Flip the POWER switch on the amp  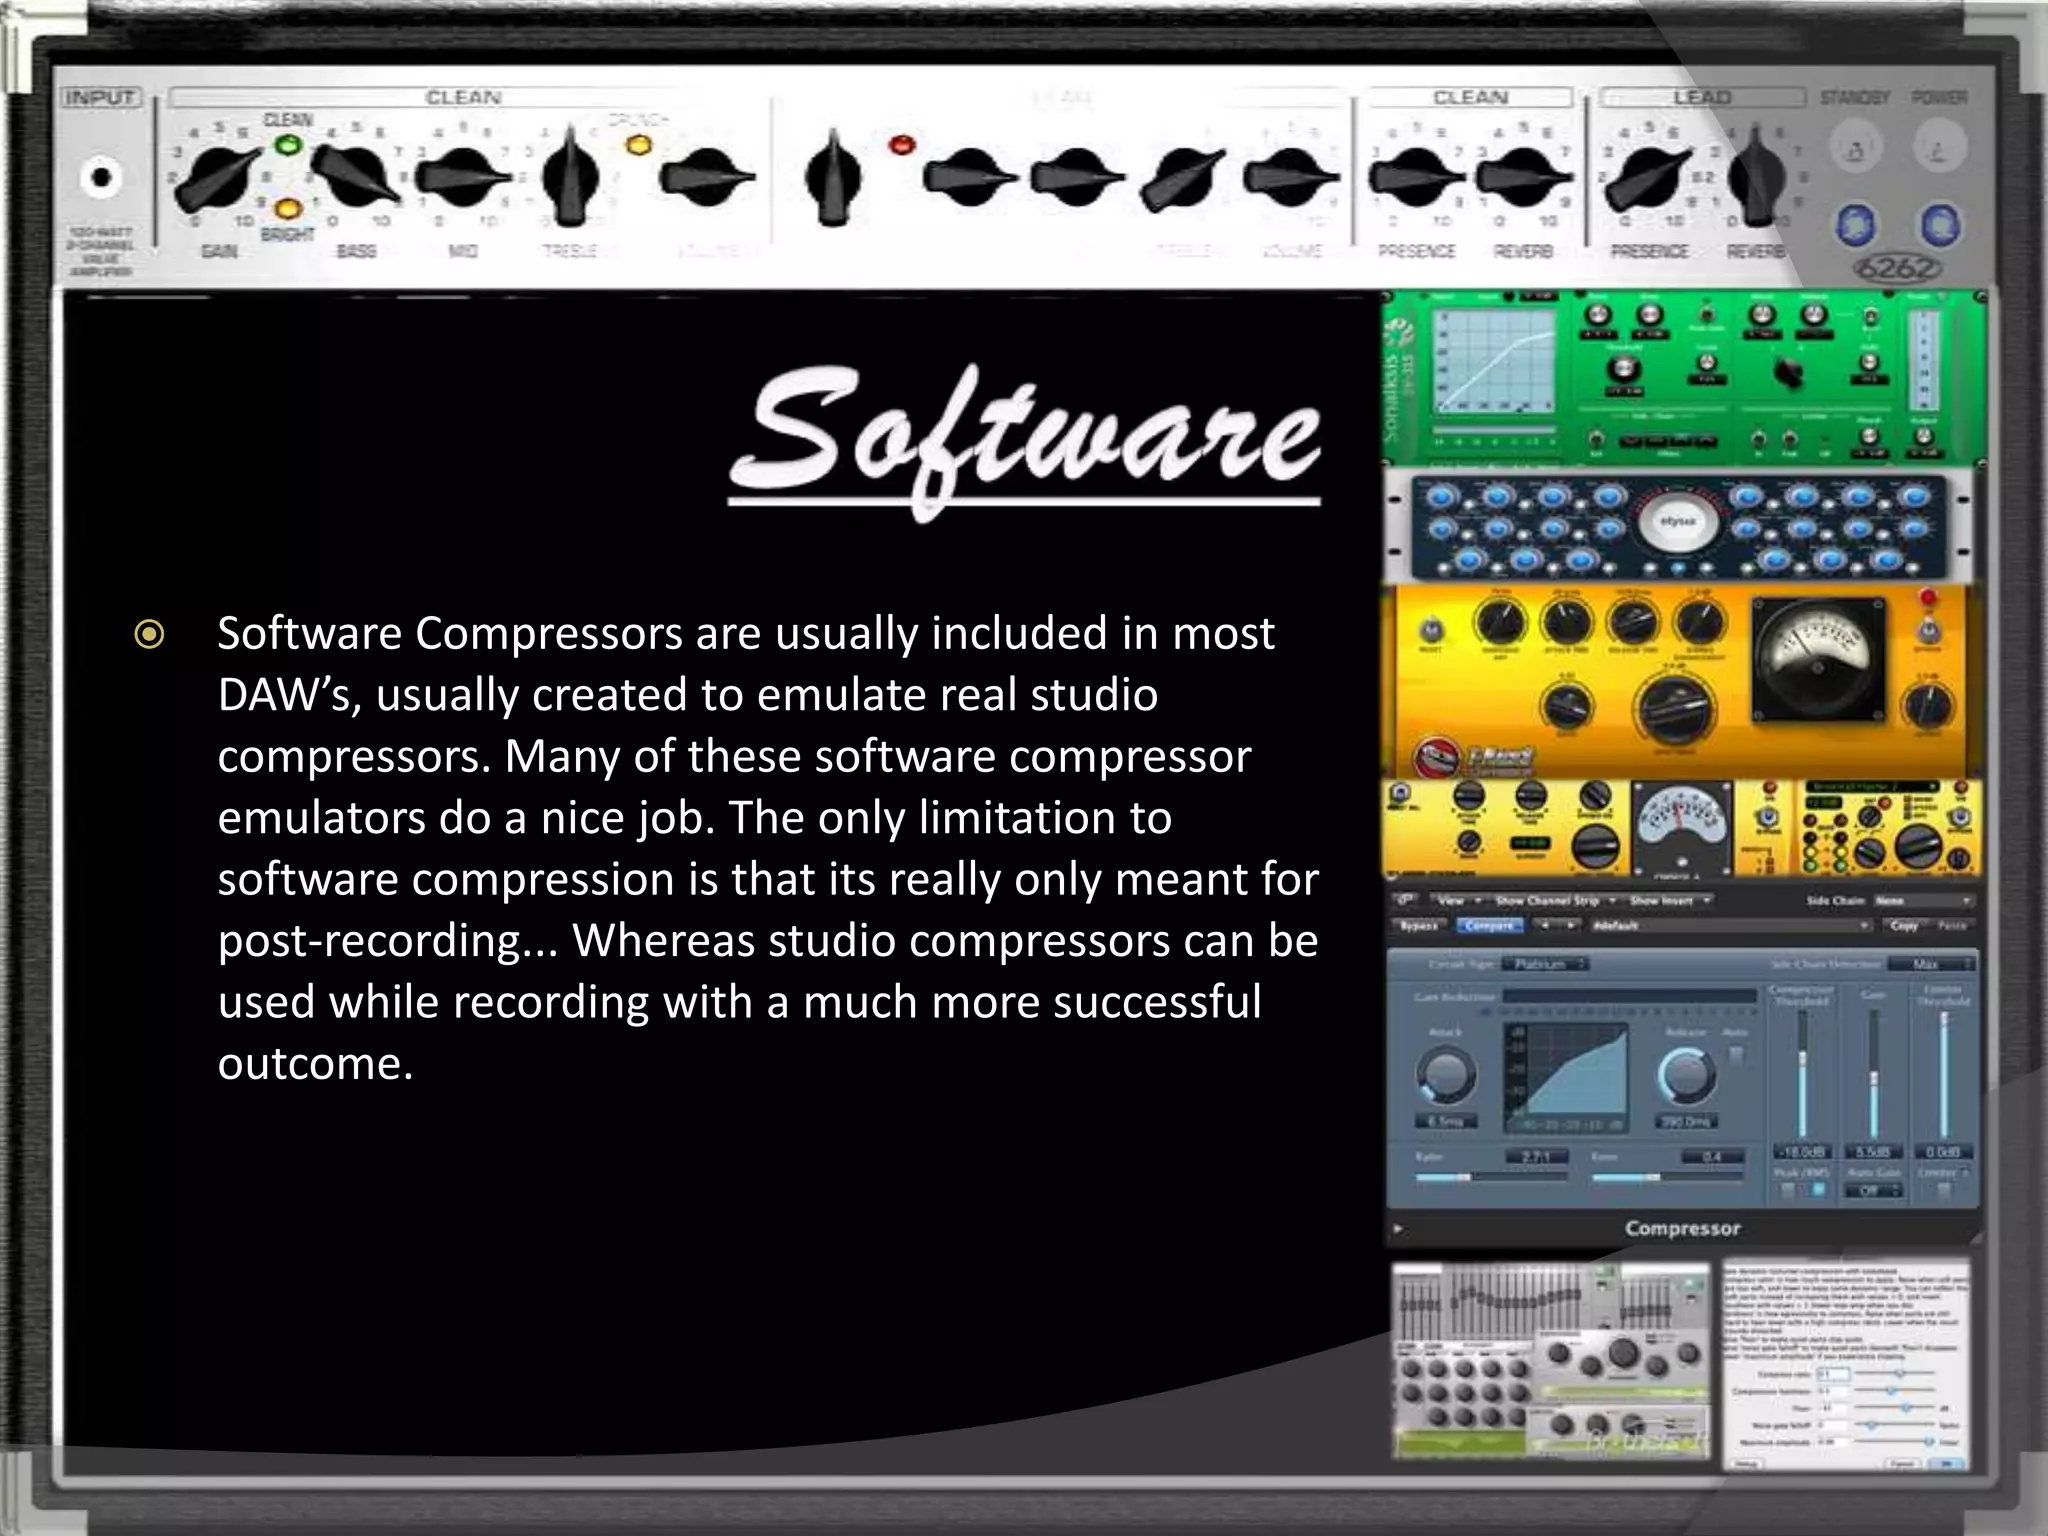point(1940,148)
